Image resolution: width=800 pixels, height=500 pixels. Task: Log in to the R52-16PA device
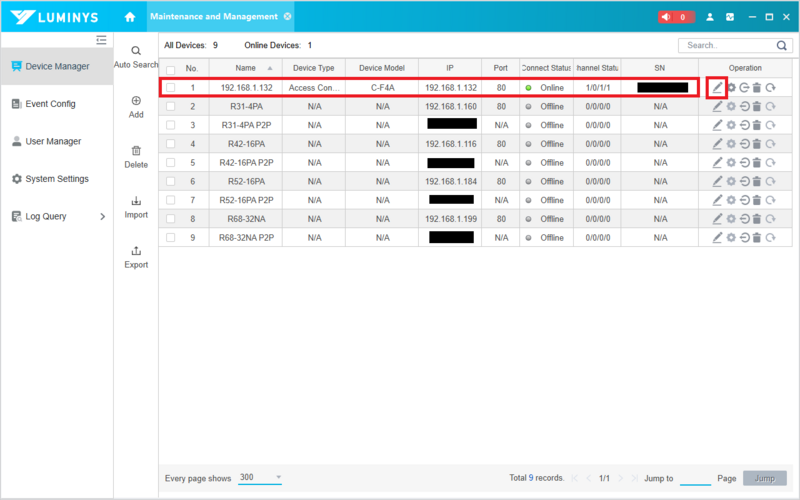coord(744,181)
